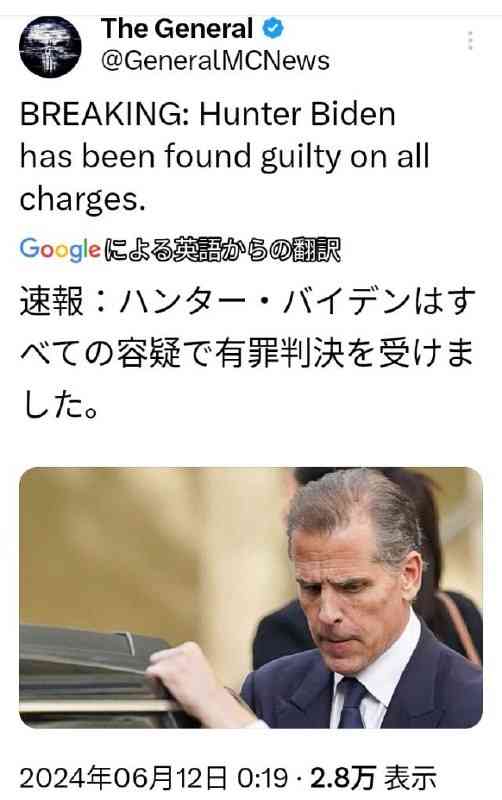Open the 2.8万 表示 view count
The image size is (502, 800).
[373, 778]
